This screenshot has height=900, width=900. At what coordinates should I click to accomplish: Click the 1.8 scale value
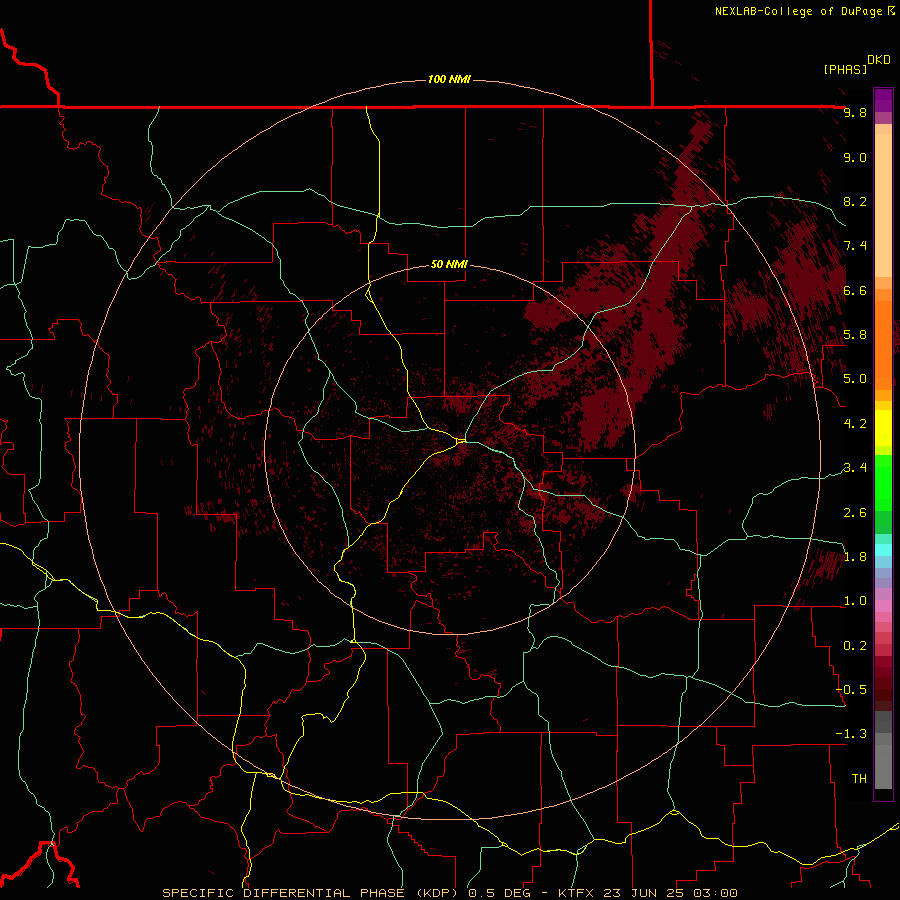[855, 556]
